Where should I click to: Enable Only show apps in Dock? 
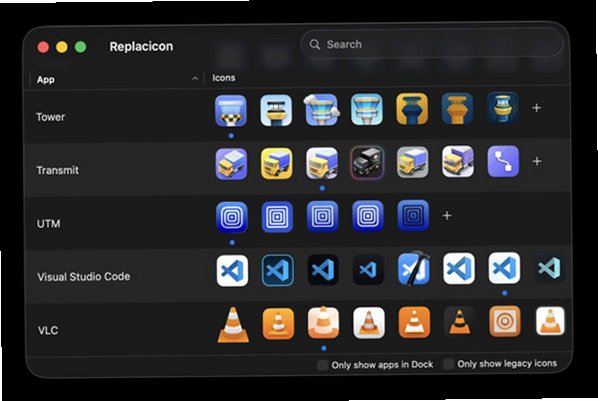click(x=323, y=365)
